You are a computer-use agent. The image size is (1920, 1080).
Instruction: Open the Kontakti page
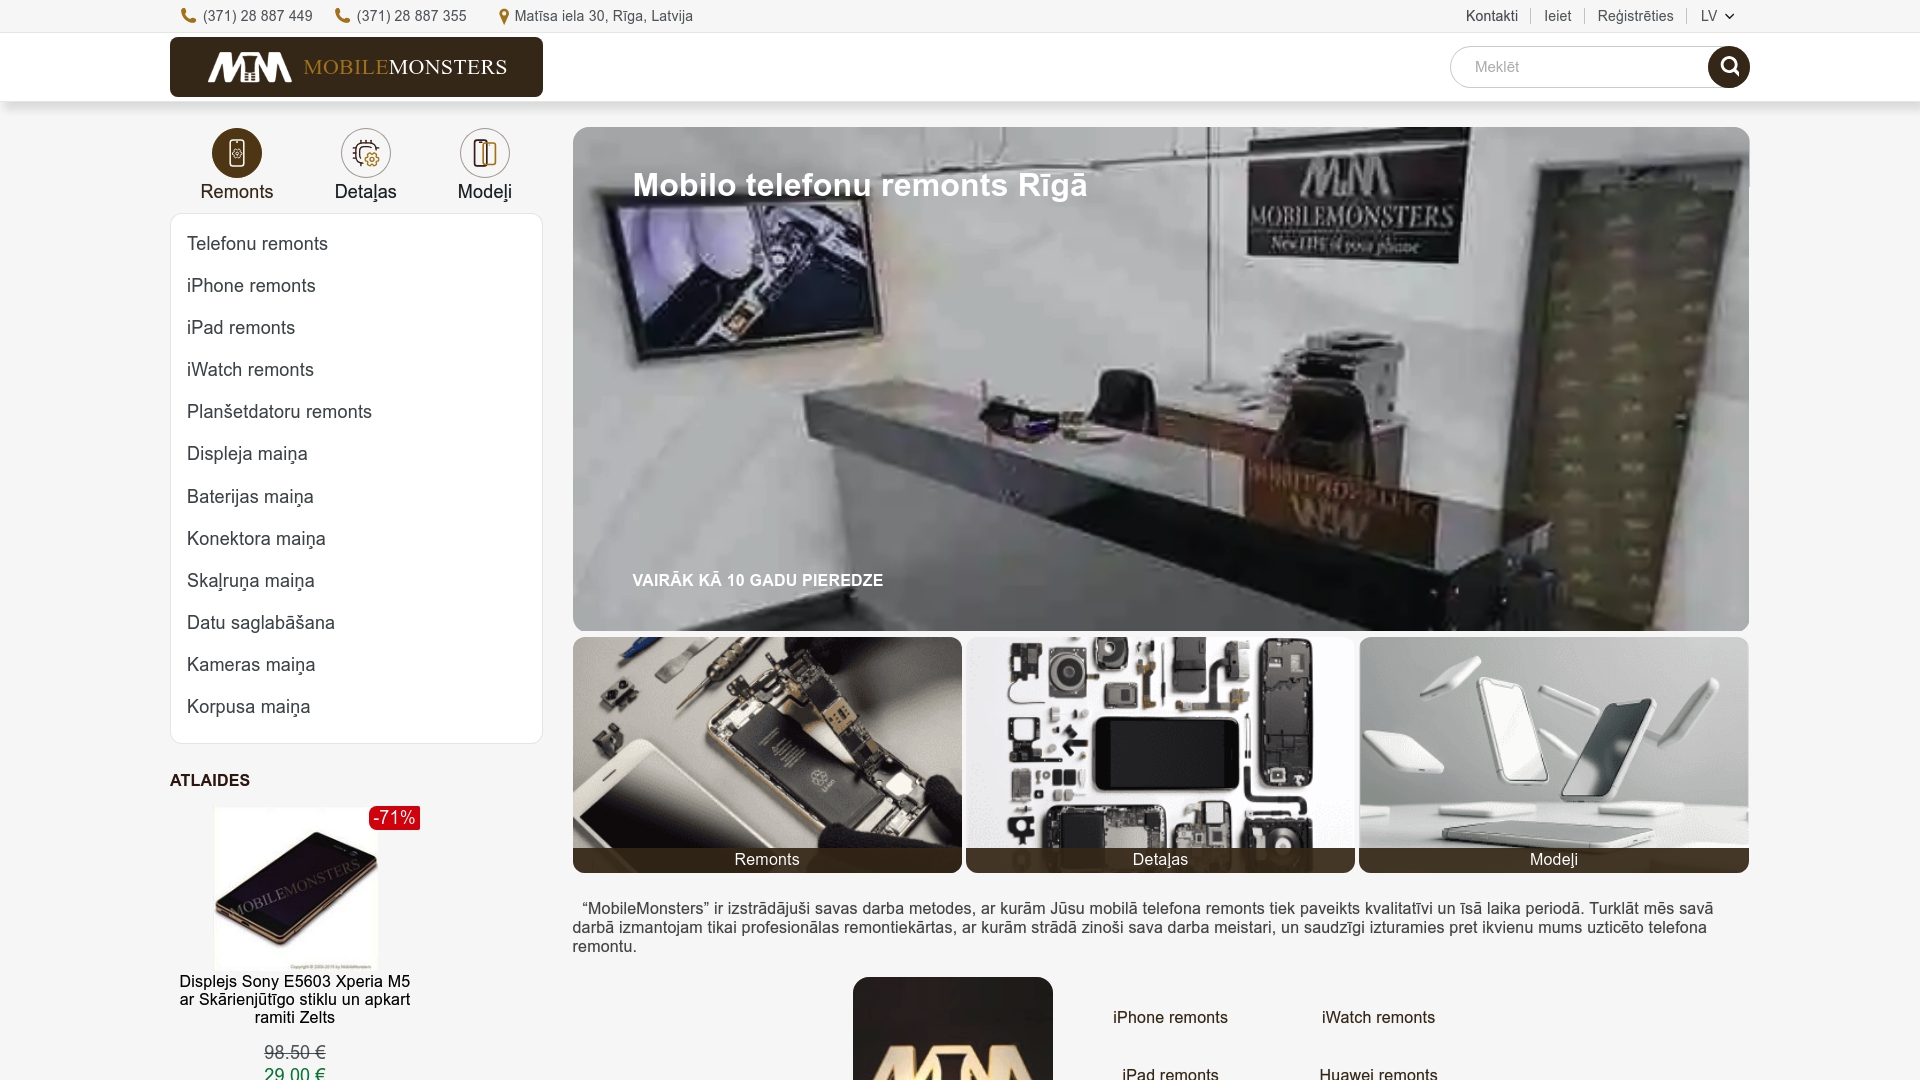click(1491, 15)
